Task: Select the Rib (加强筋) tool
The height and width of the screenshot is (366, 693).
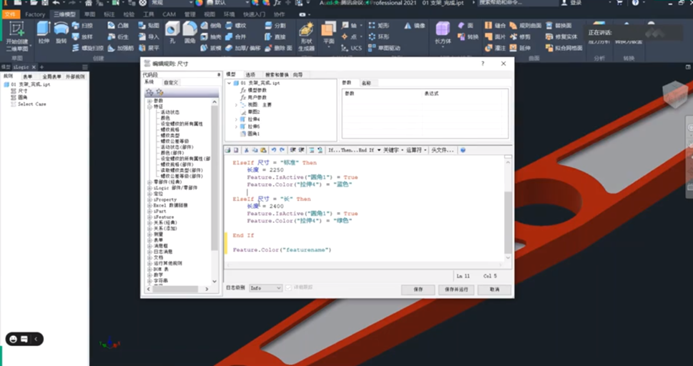Action: (x=120, y=48)
